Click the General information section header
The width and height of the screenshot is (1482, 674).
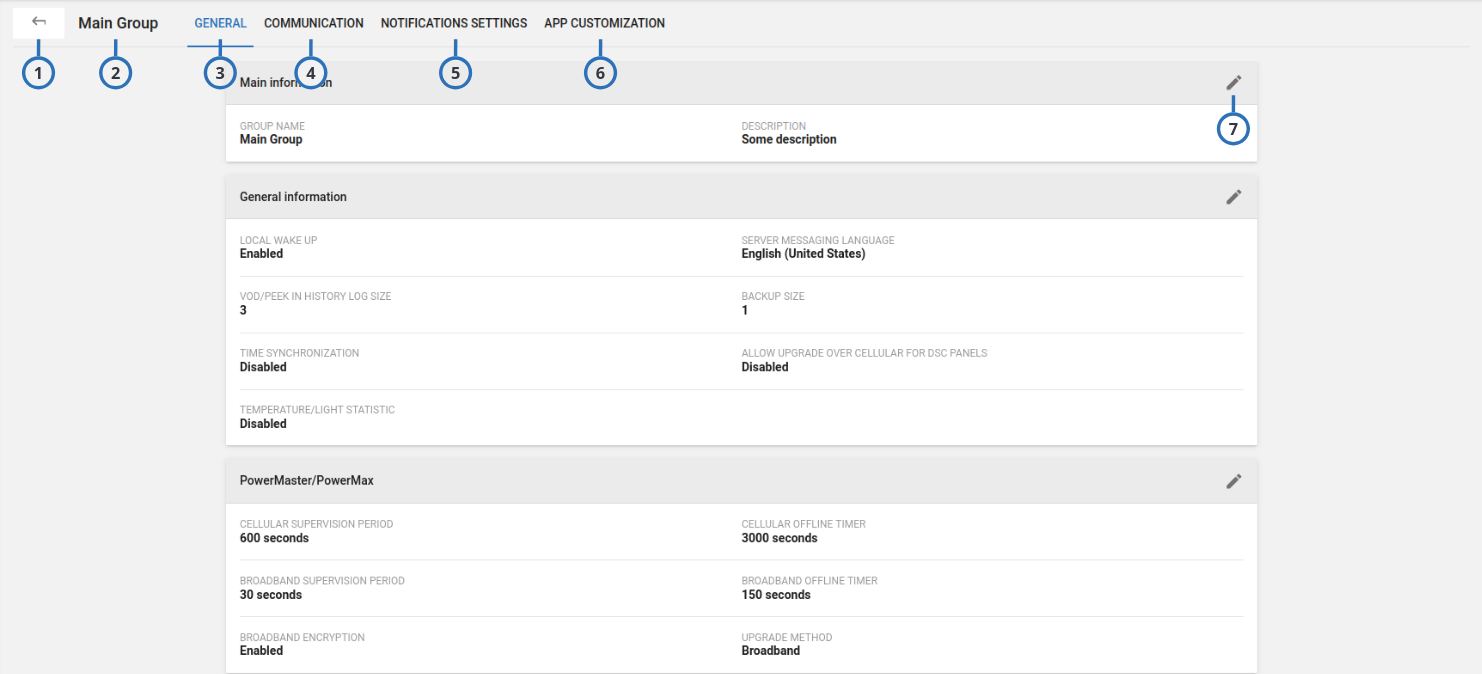(x=293, y=197)
